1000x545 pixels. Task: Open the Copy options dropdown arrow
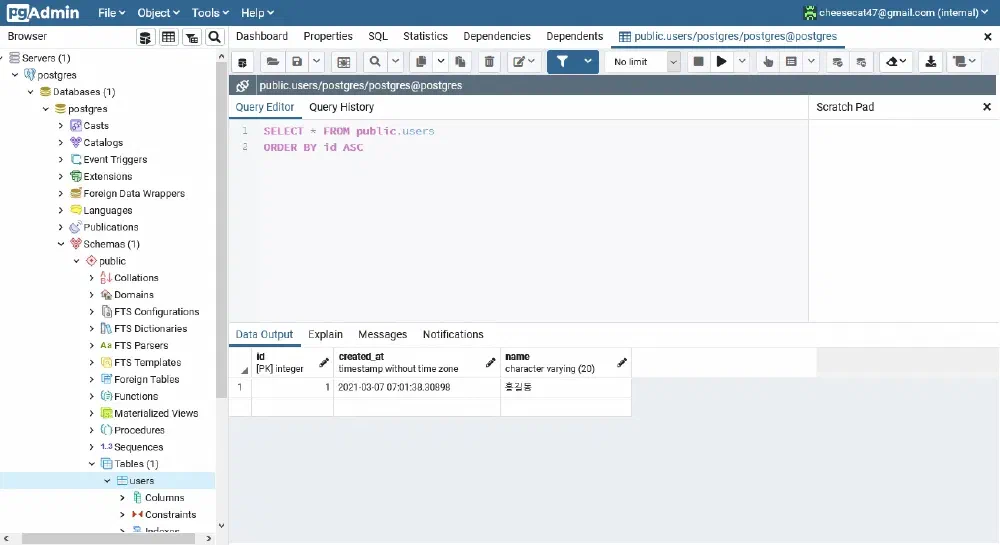click(441, 62)
